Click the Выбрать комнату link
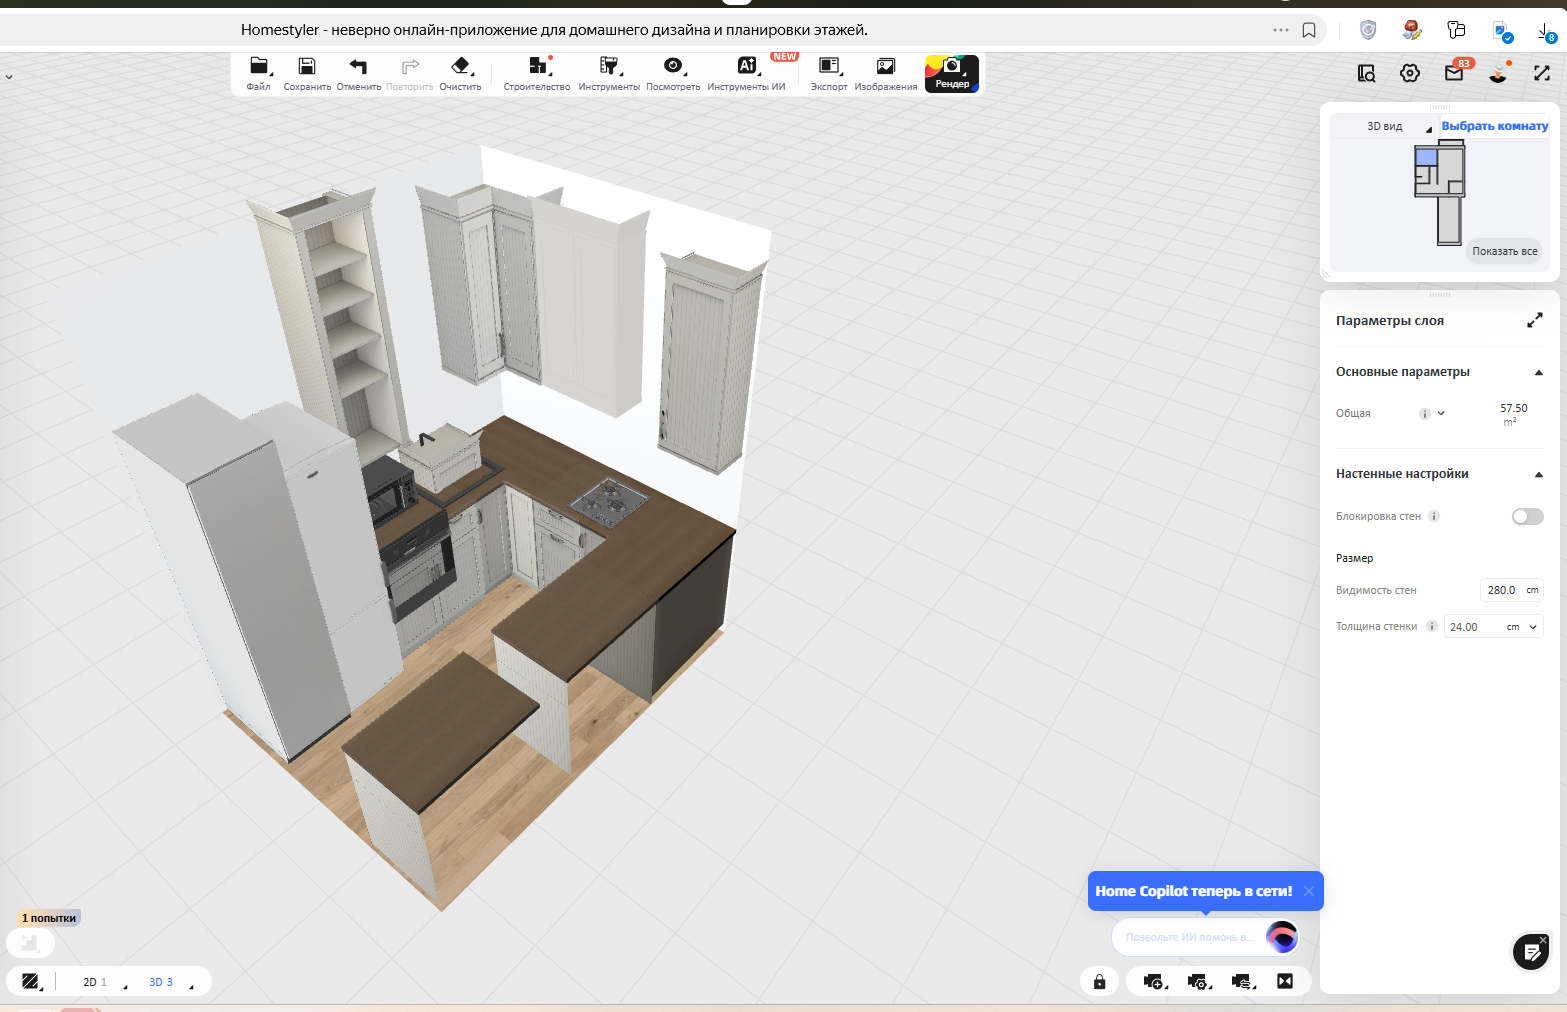This screenshot has width=1567, height=1012. pyautogui.click(x=1494, y=126)
